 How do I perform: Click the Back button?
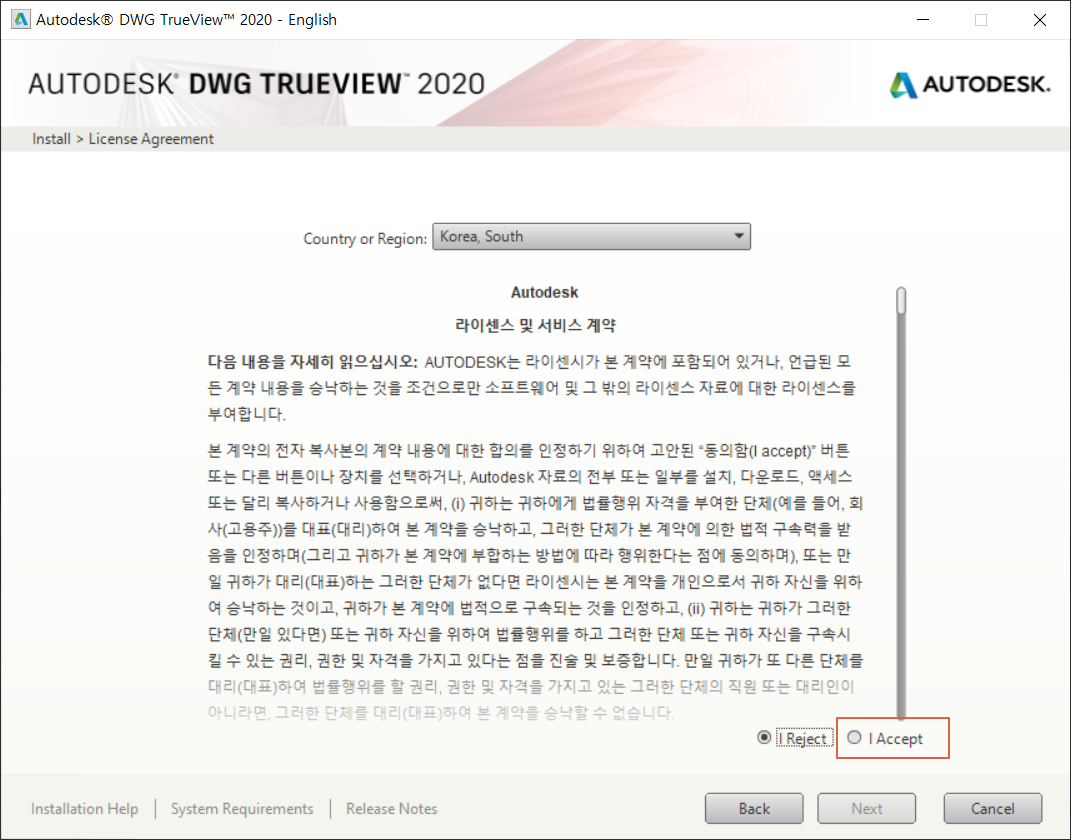[x=754, y=809]
